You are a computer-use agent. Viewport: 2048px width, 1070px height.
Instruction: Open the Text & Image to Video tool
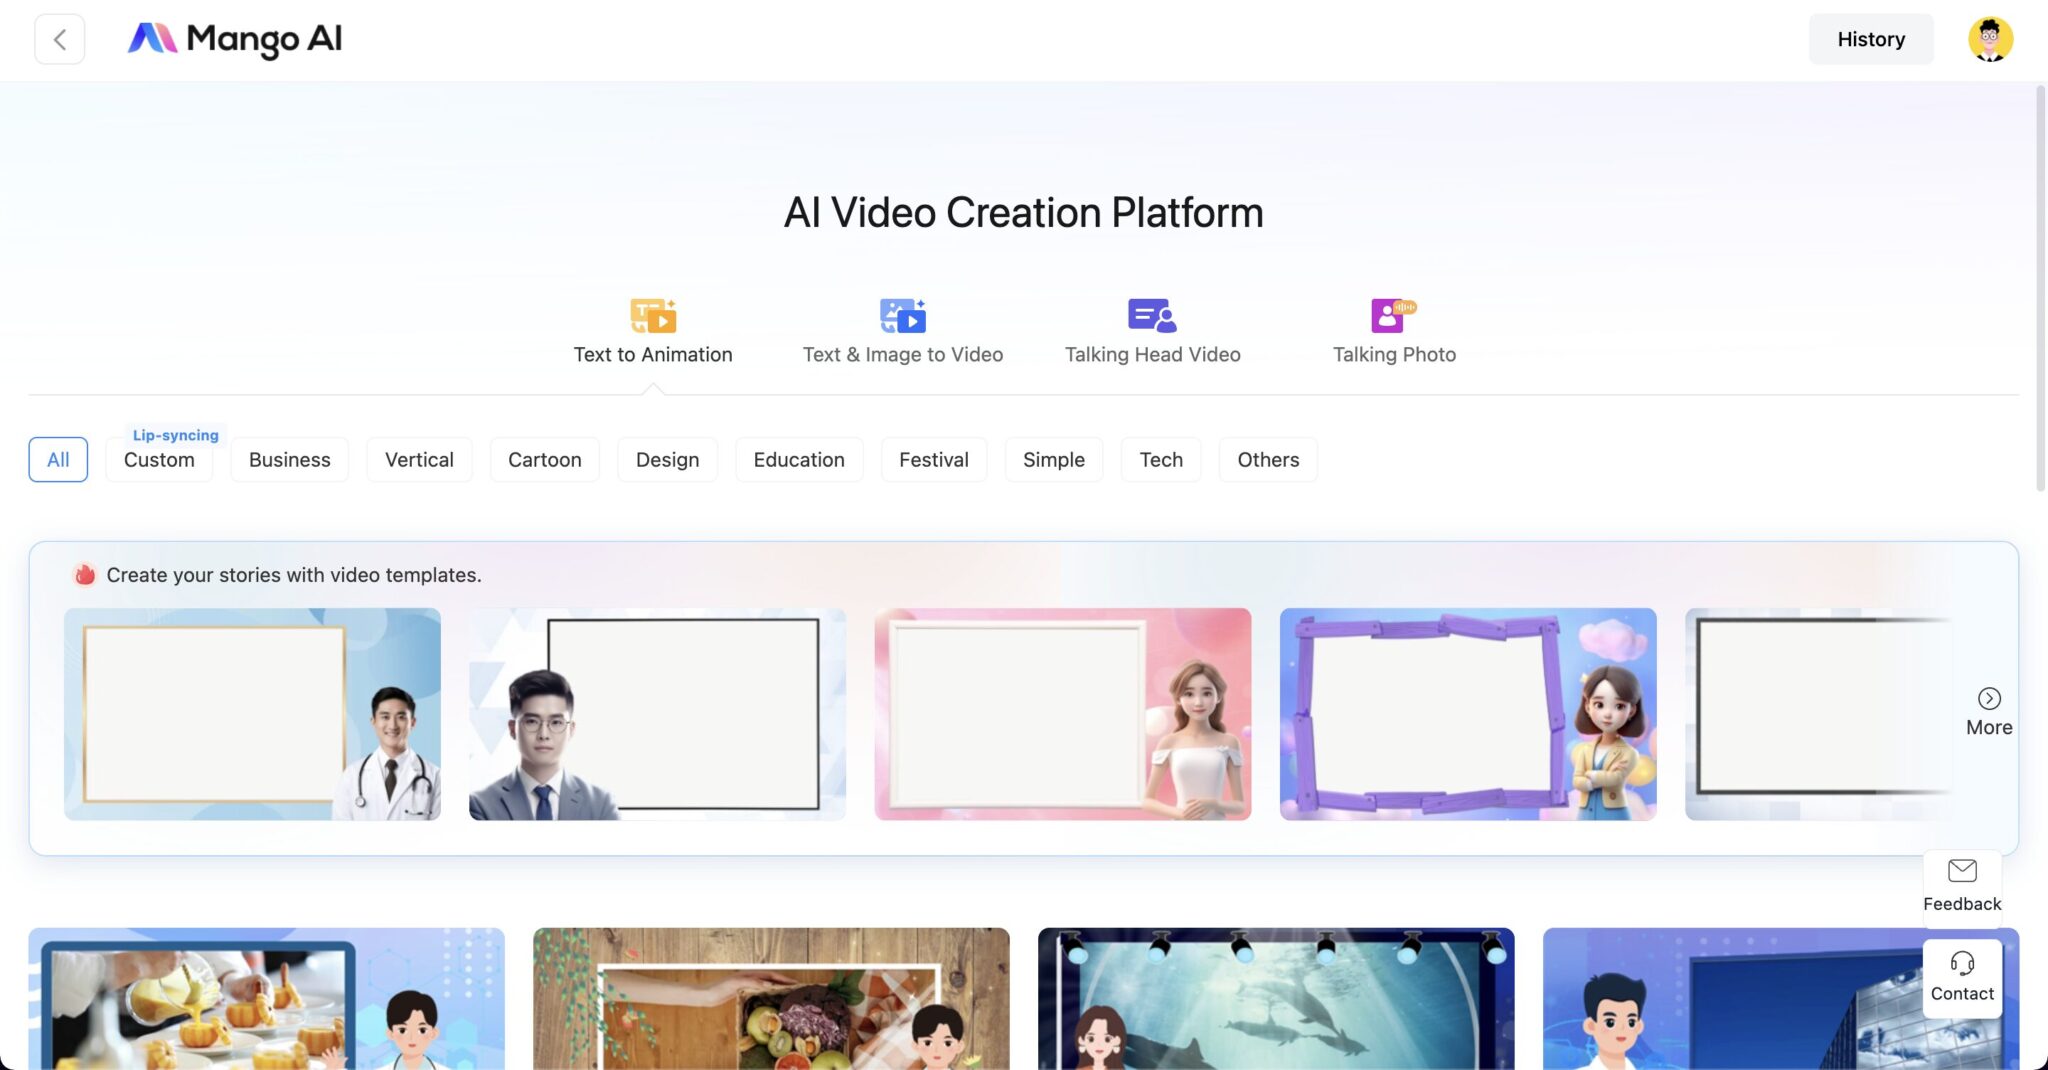[x=901, y=316]
